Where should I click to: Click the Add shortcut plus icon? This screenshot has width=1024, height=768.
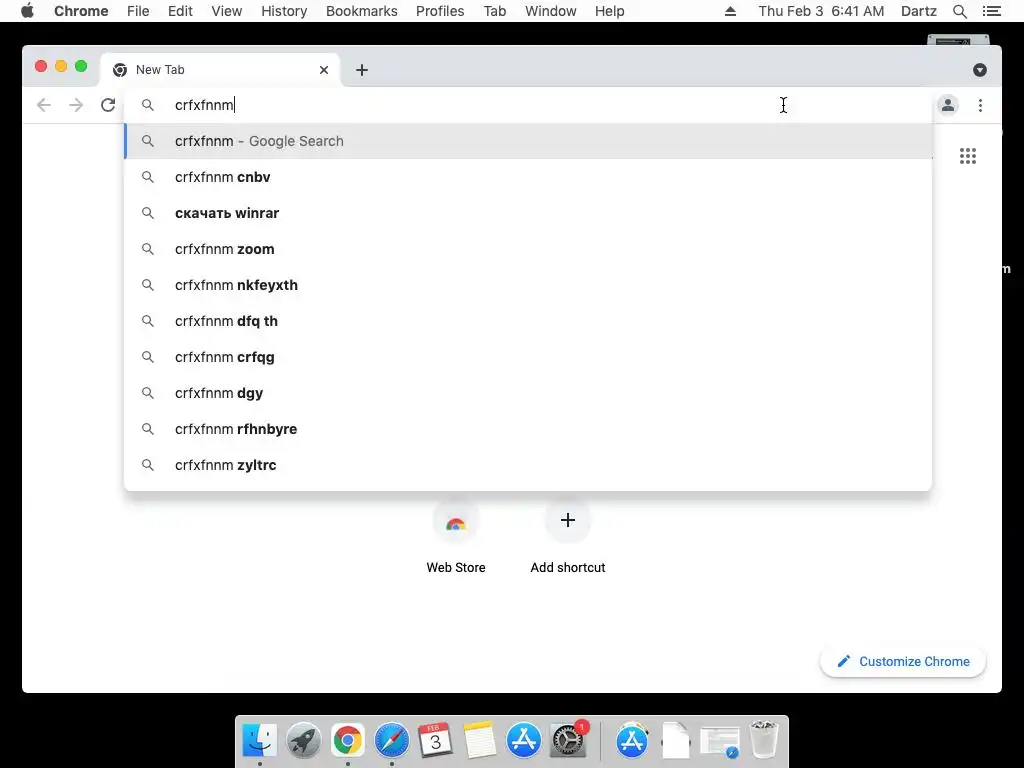[x=568, y=520]
